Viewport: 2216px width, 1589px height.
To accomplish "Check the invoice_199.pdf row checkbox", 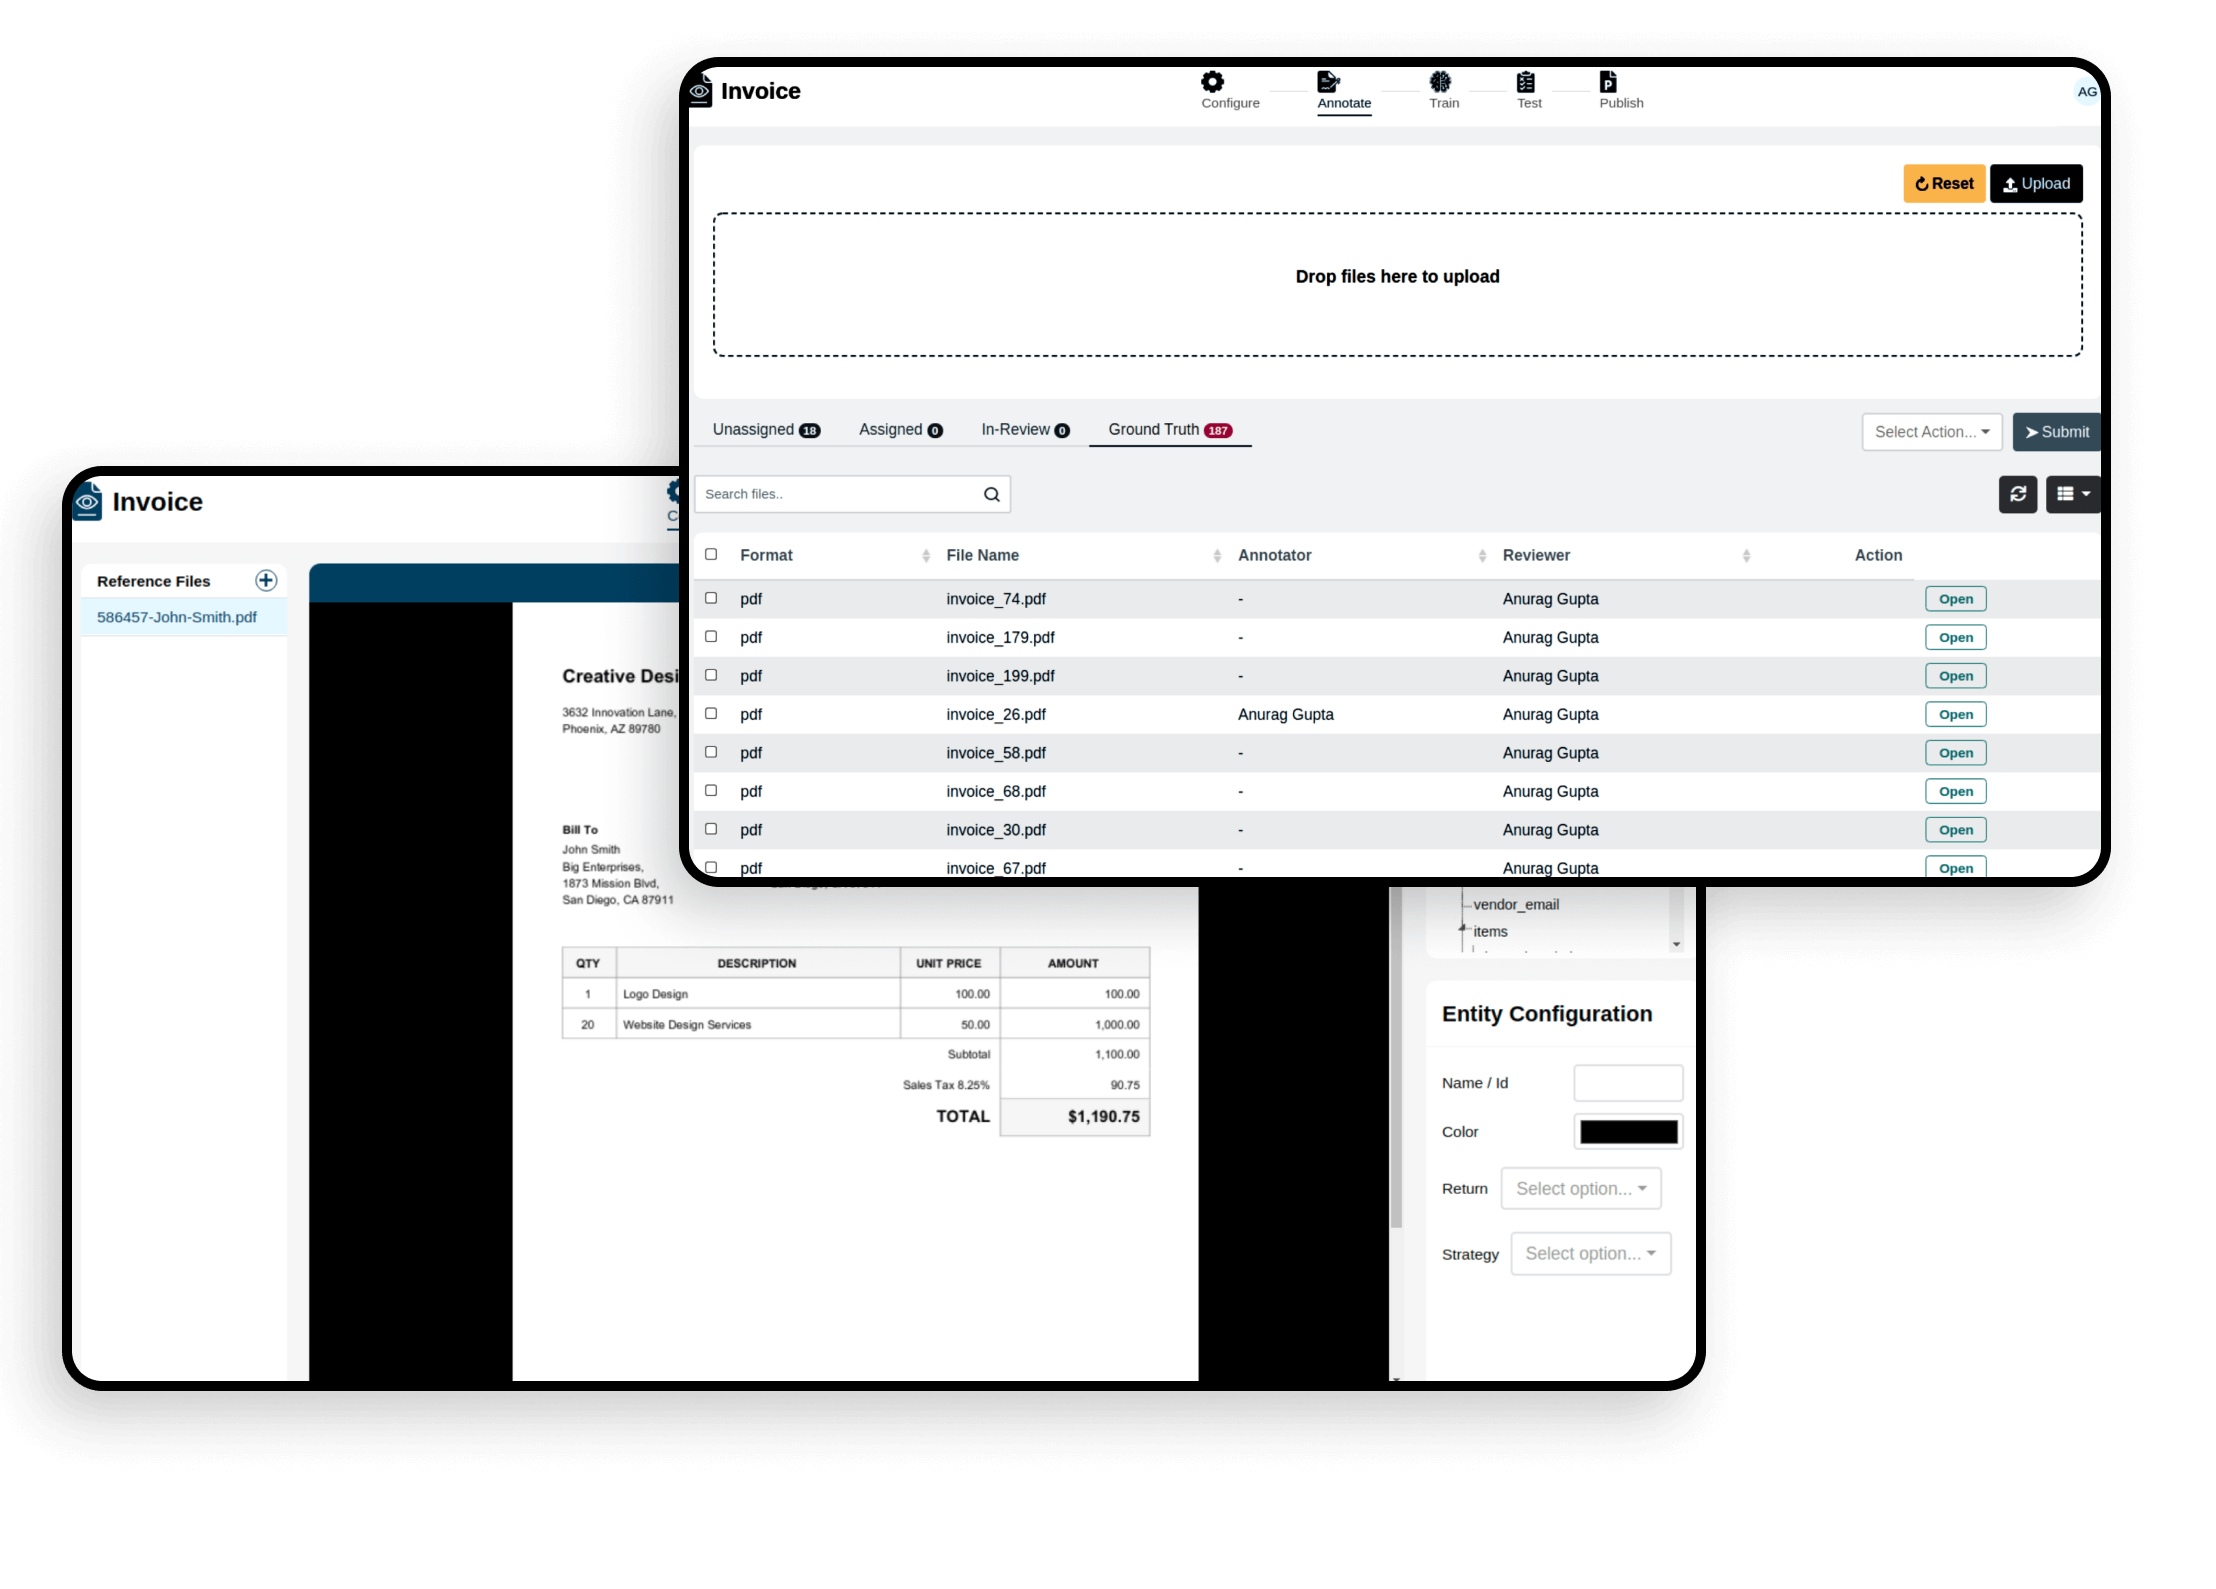I will 711,675.
